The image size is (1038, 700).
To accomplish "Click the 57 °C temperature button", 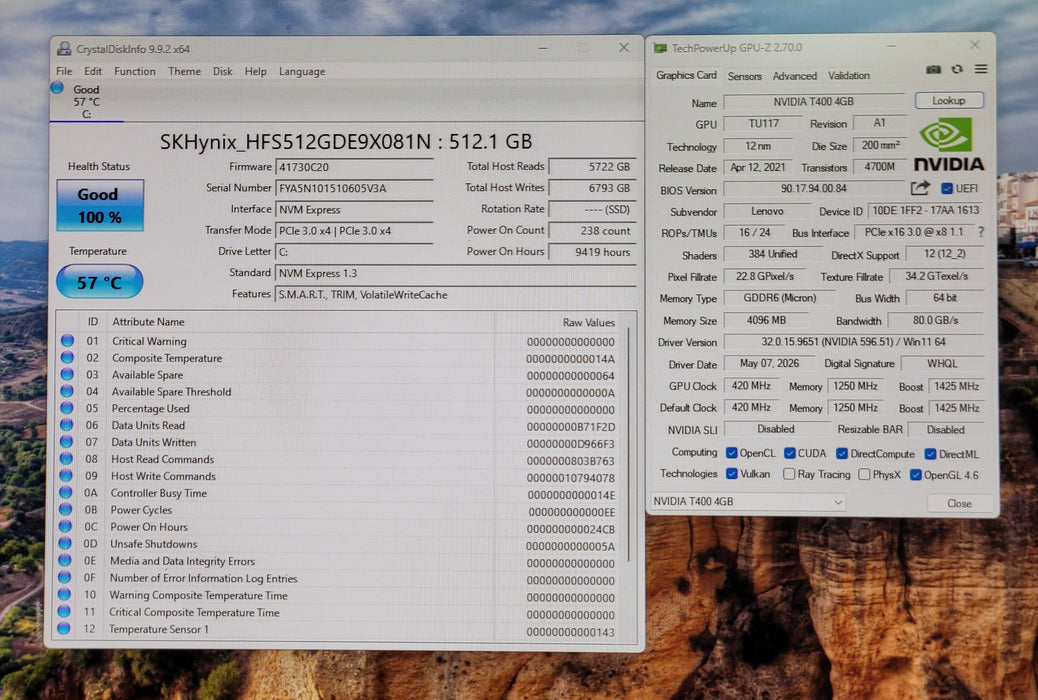I will 99,282.
